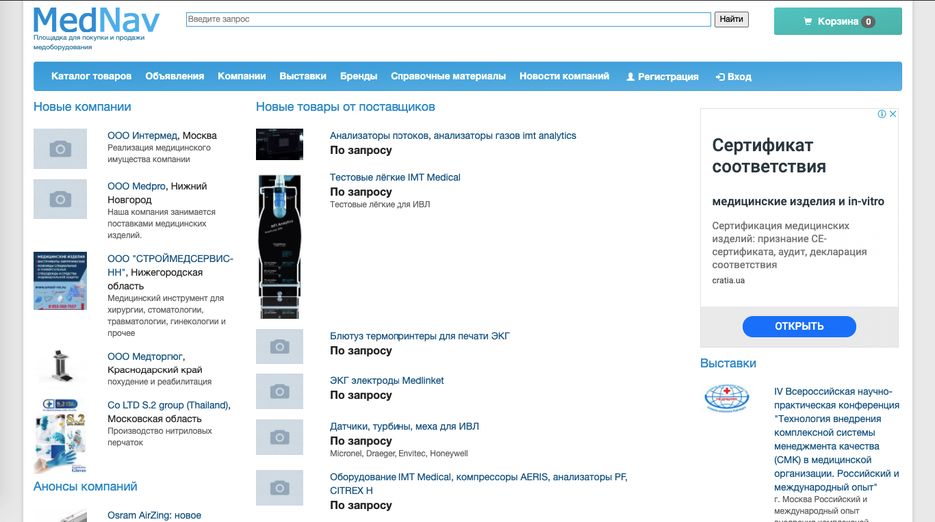Open ООО Medpro company link
The image size is (935, 522).
[x=137, y=186]
